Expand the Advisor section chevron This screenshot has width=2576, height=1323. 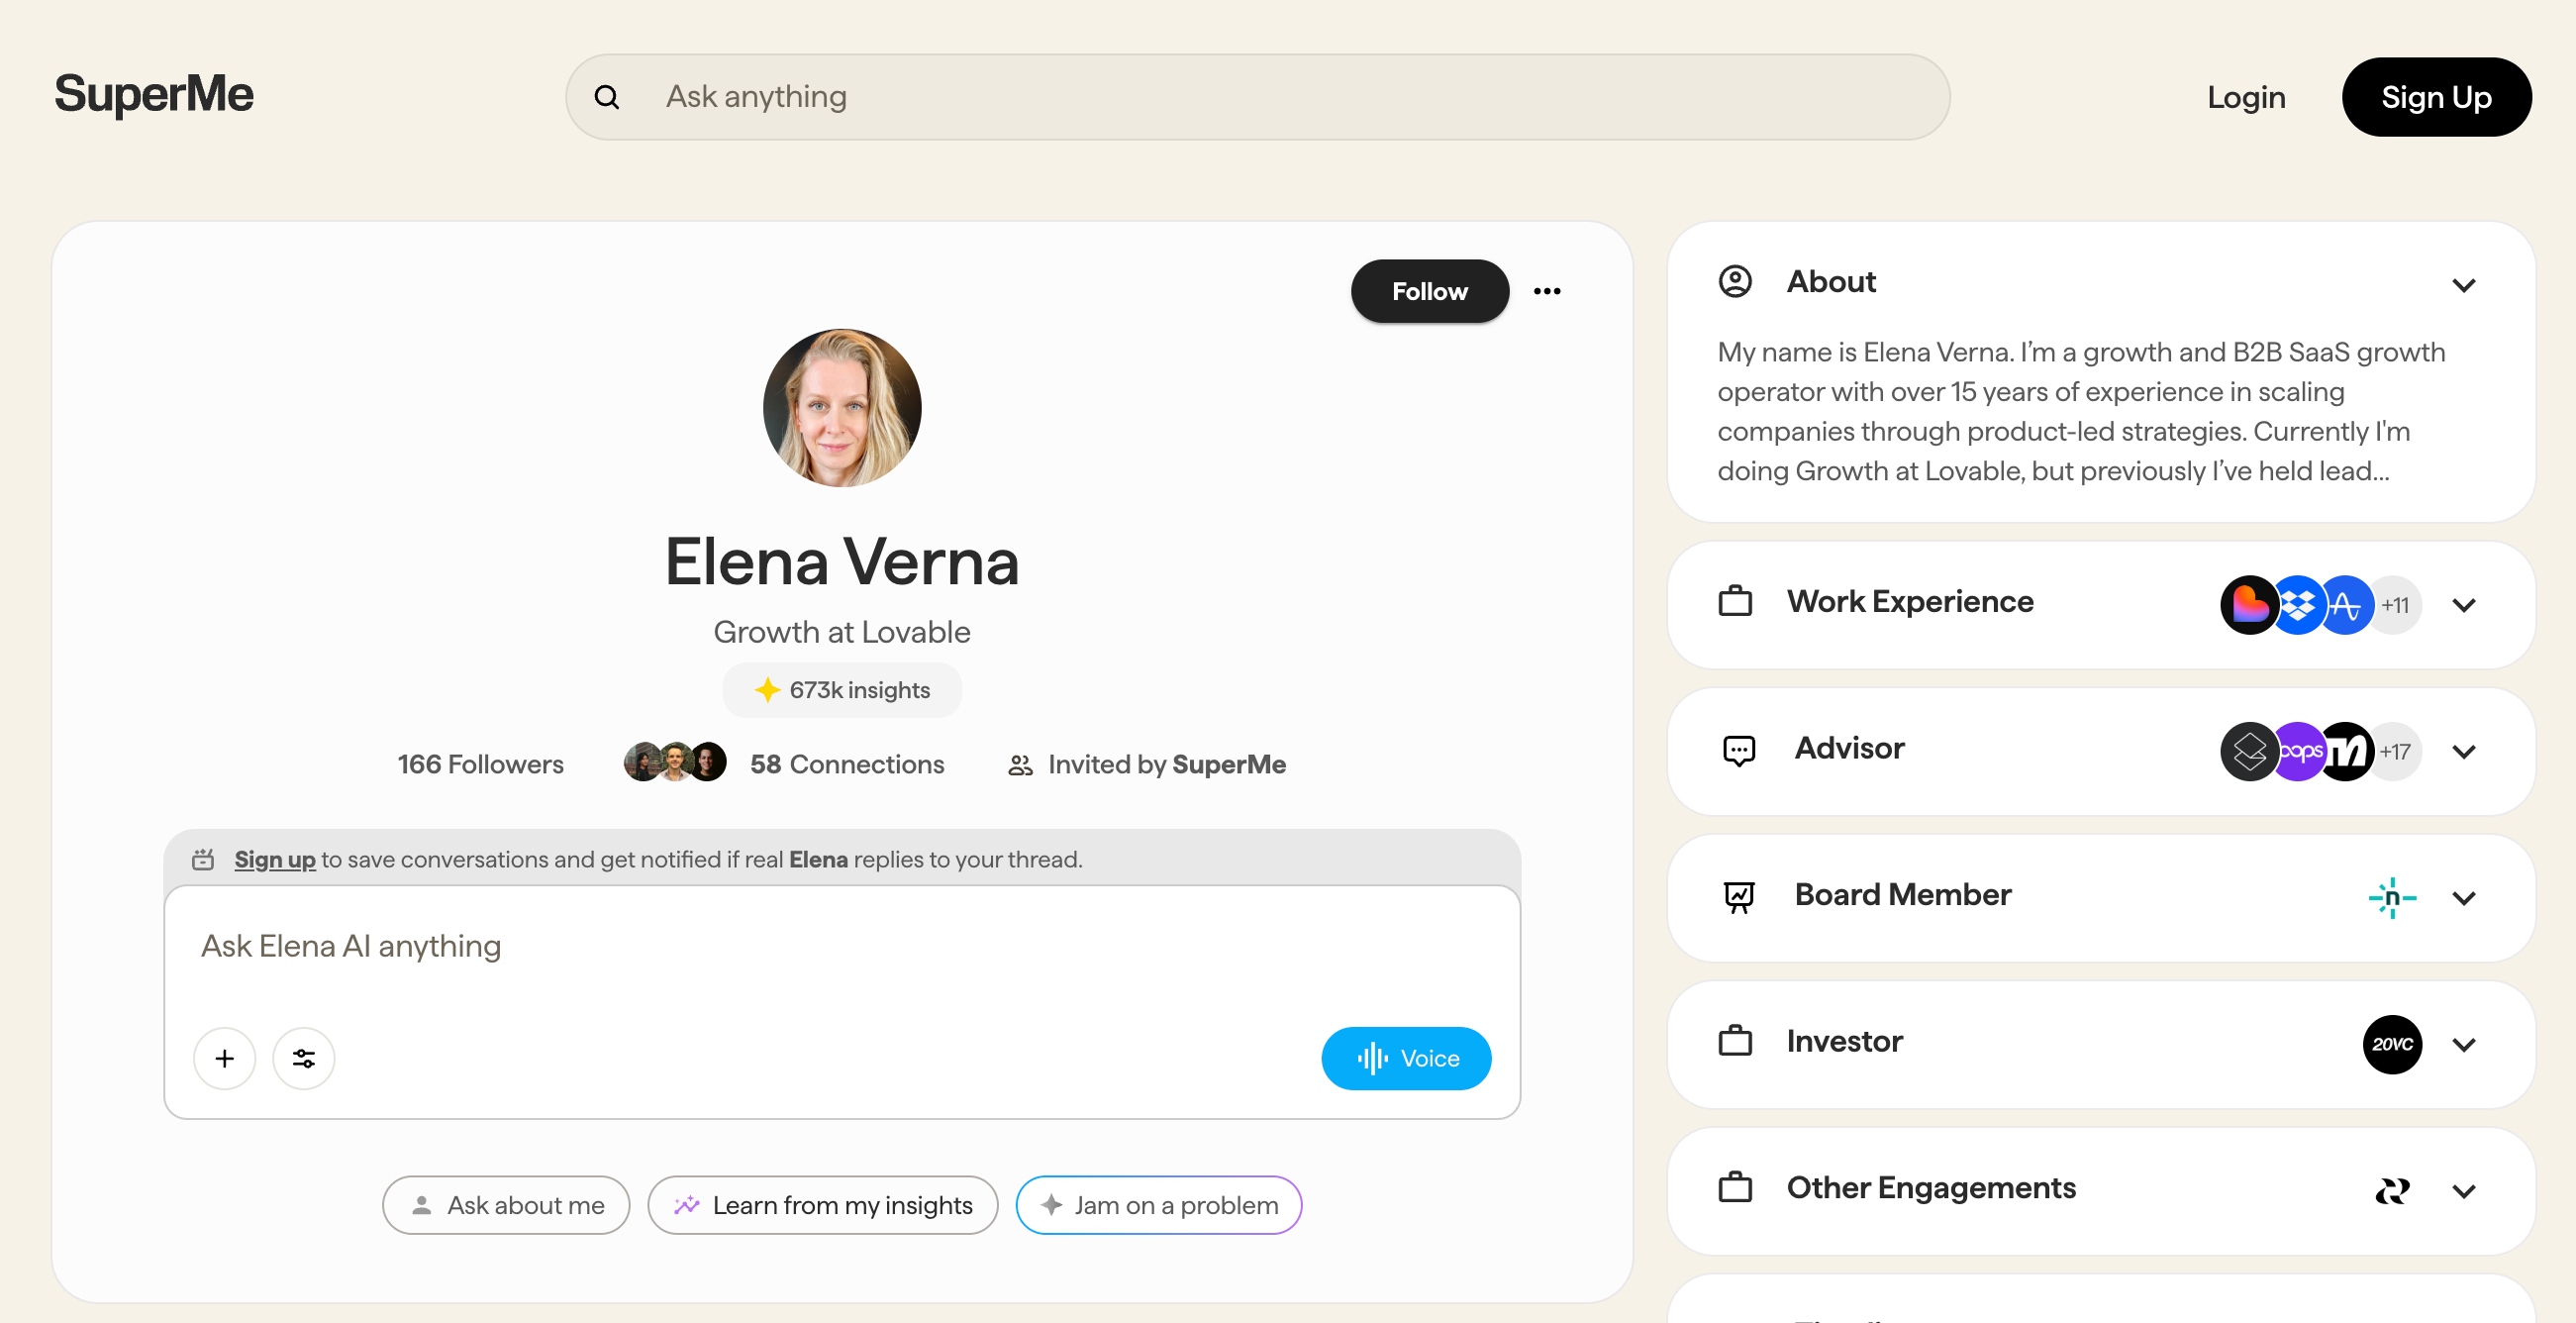pos(2463,751)
